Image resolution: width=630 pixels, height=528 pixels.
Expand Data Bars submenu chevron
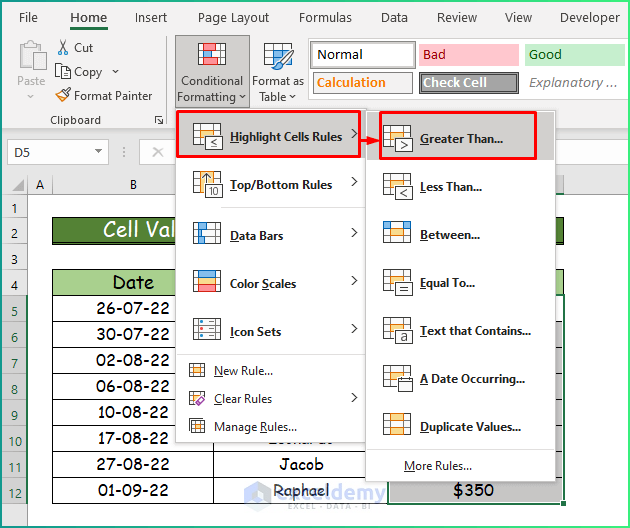(x=354, y=232)
